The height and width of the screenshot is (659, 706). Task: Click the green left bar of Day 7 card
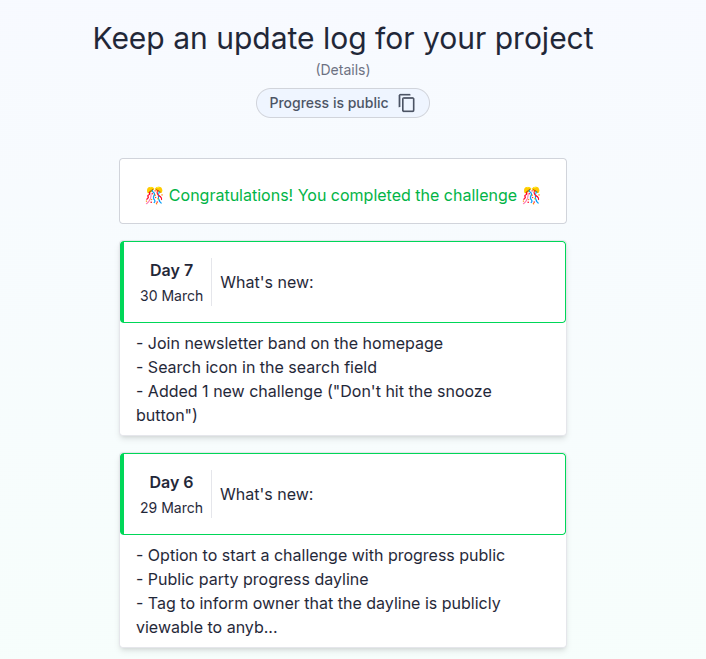point(122,282)
